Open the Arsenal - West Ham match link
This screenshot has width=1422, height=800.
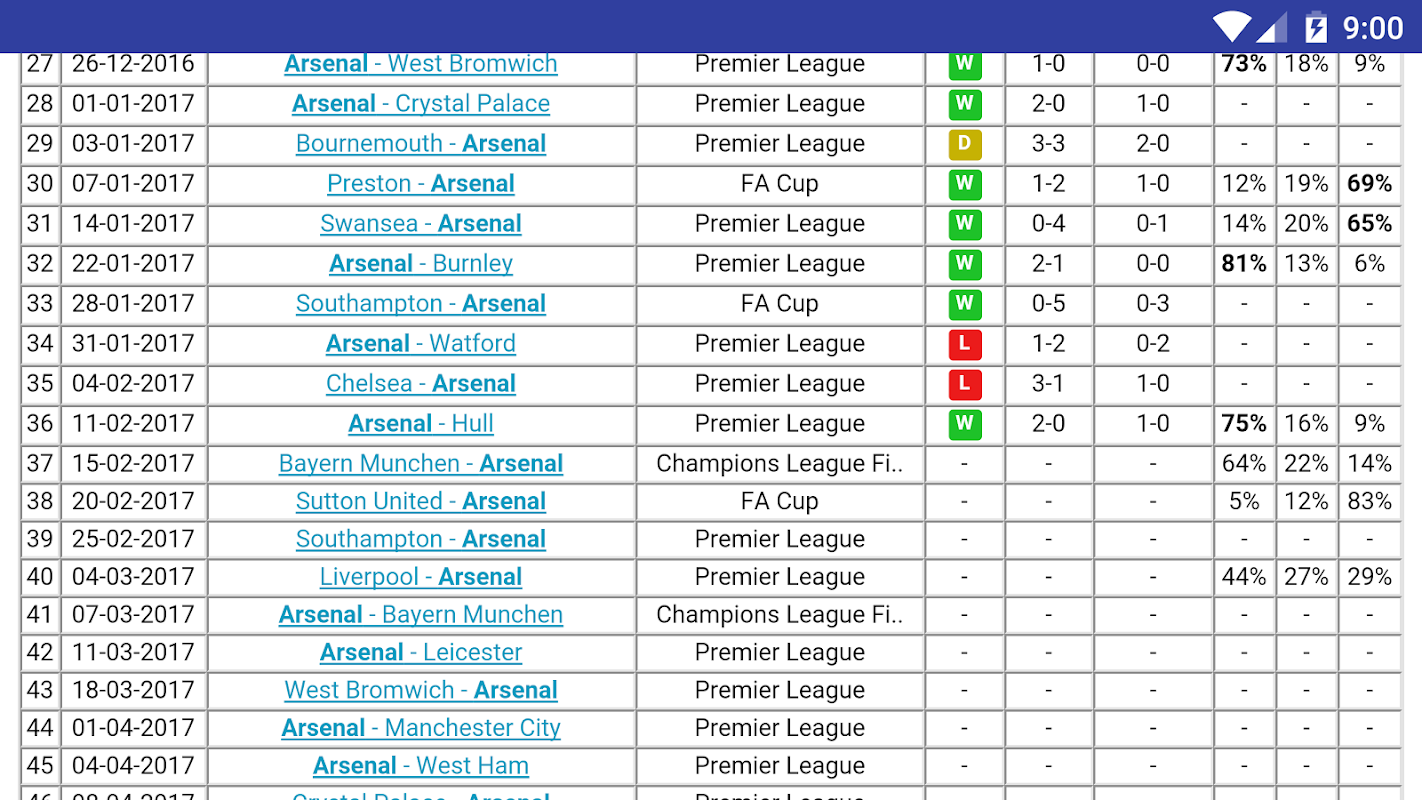[421, 766]
